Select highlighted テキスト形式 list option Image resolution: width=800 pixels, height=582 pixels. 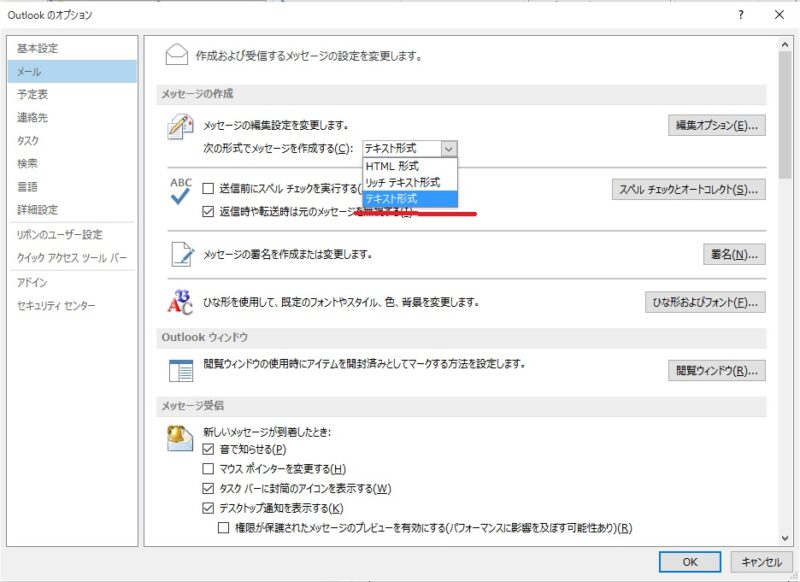[x=410, y=198]
